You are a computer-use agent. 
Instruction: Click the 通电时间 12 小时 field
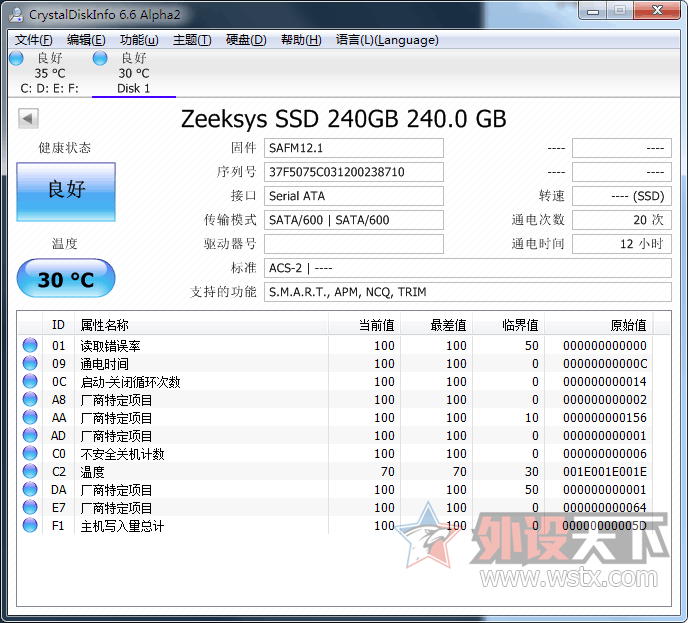(622, 244)
